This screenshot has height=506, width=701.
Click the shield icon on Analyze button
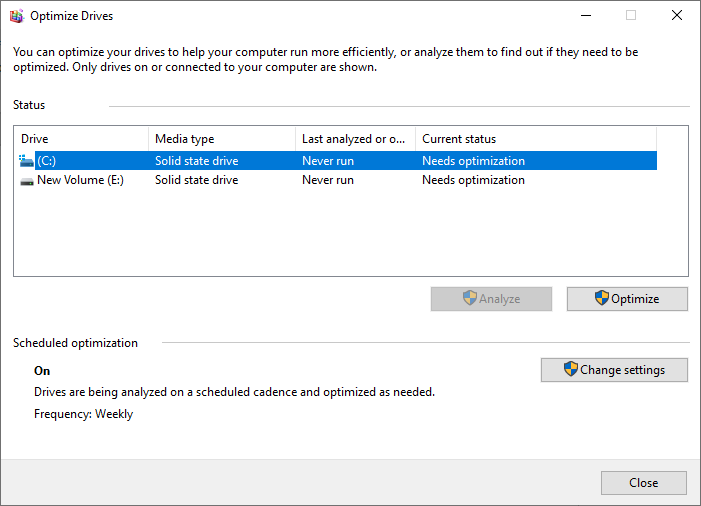click(x=469, y=298)
